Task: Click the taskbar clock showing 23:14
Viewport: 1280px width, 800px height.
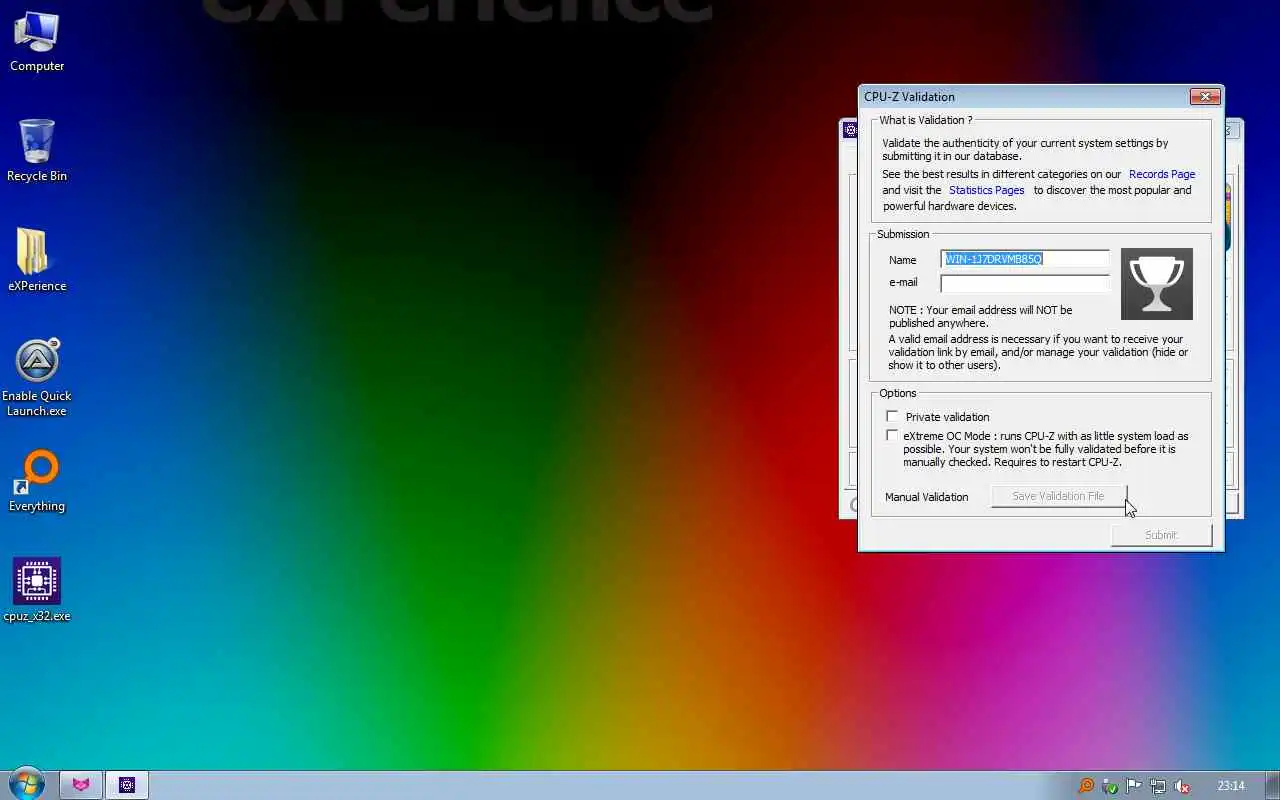Action: [x=1231, y=786]
